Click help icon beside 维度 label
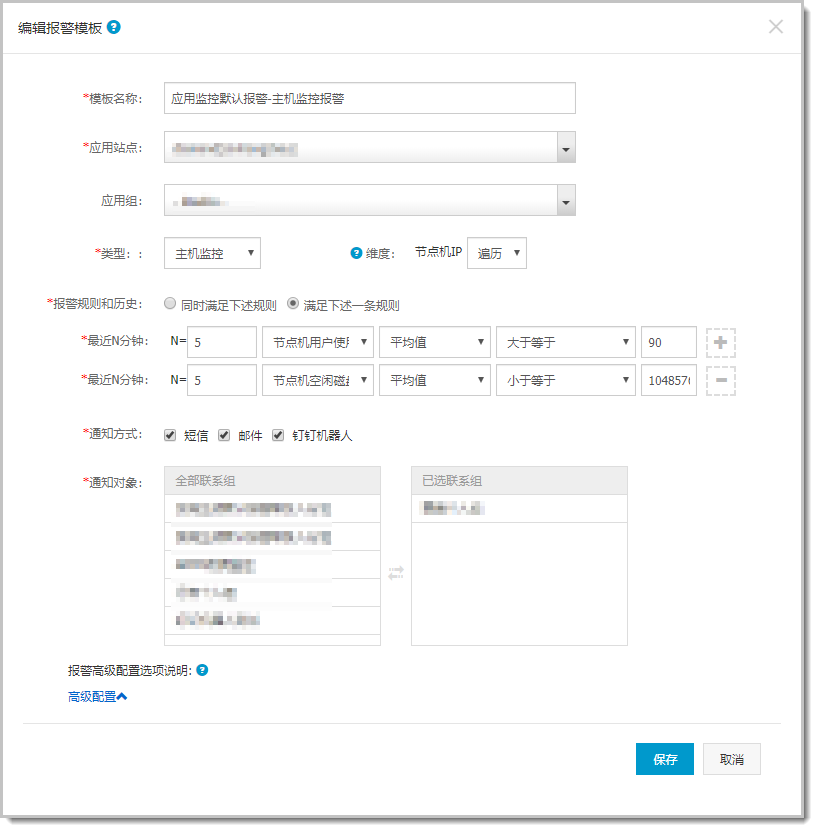 pyautogui.click(x=356, y=253)
